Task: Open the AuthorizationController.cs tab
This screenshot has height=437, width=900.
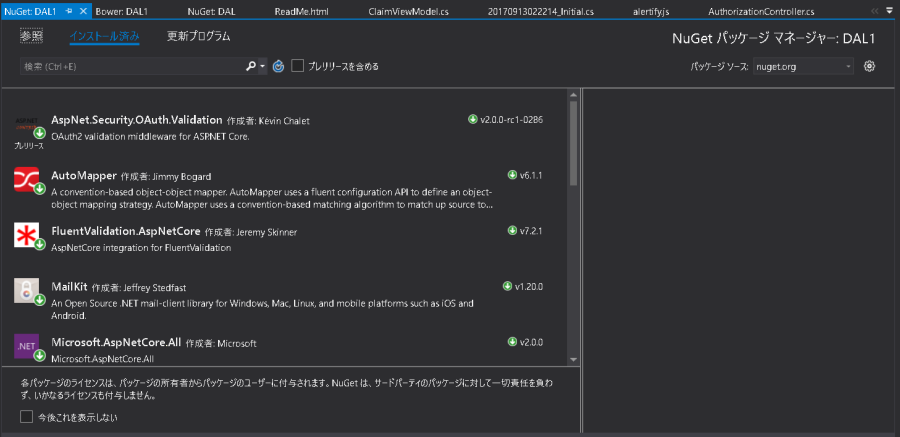Action: click(761, 11)
